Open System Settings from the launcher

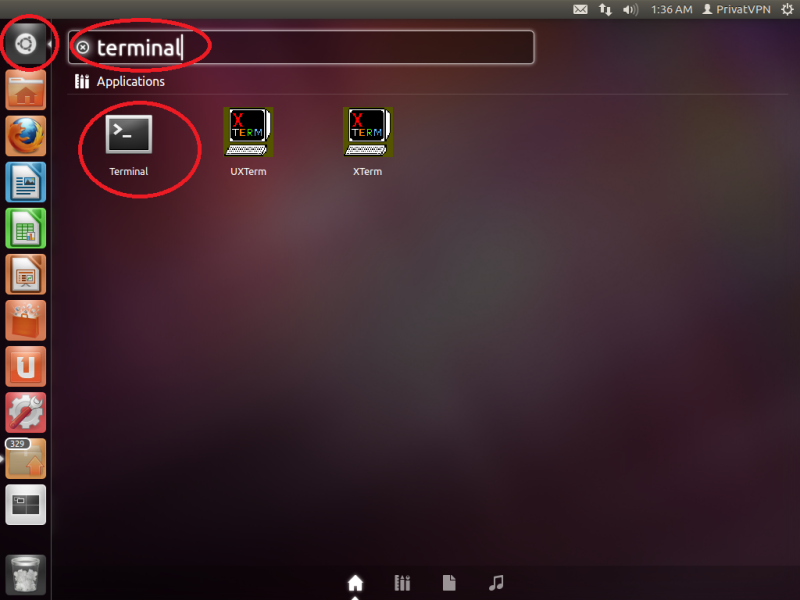tap(25, 412)
